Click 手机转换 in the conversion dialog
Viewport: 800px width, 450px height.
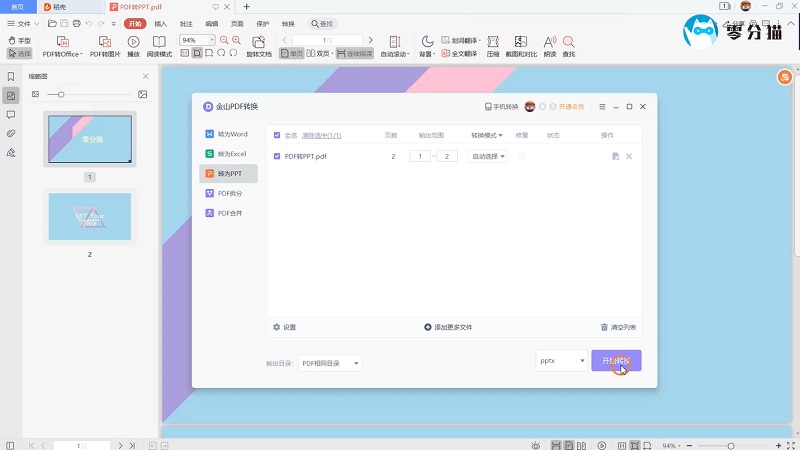pos(501,107)
